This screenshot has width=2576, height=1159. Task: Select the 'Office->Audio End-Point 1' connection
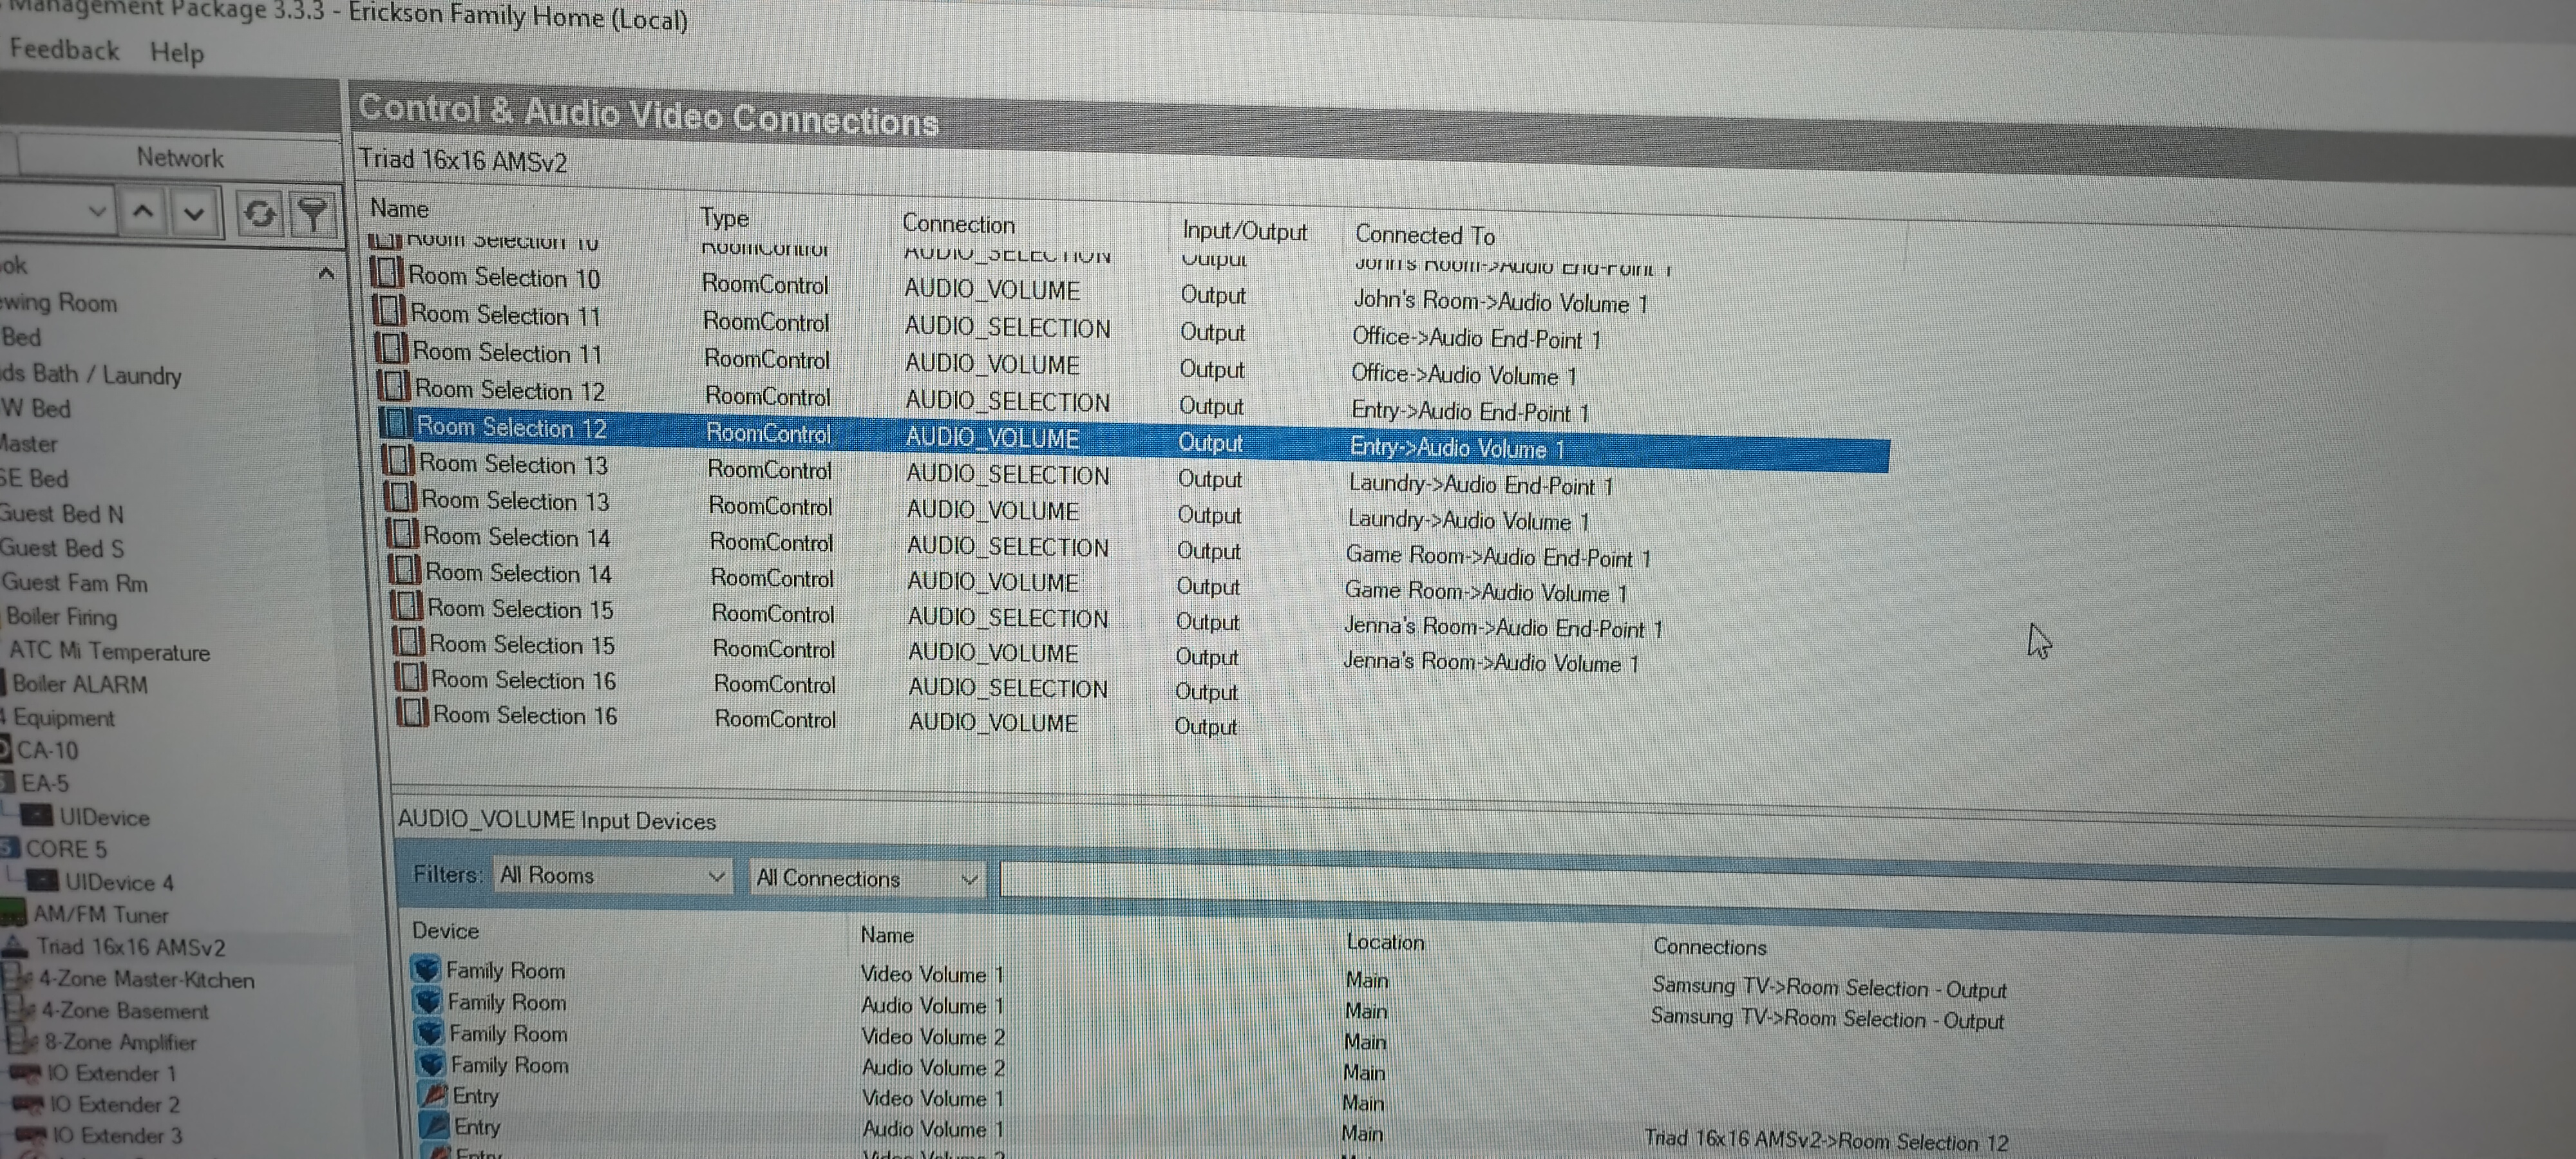click(x=1476, y=338)
